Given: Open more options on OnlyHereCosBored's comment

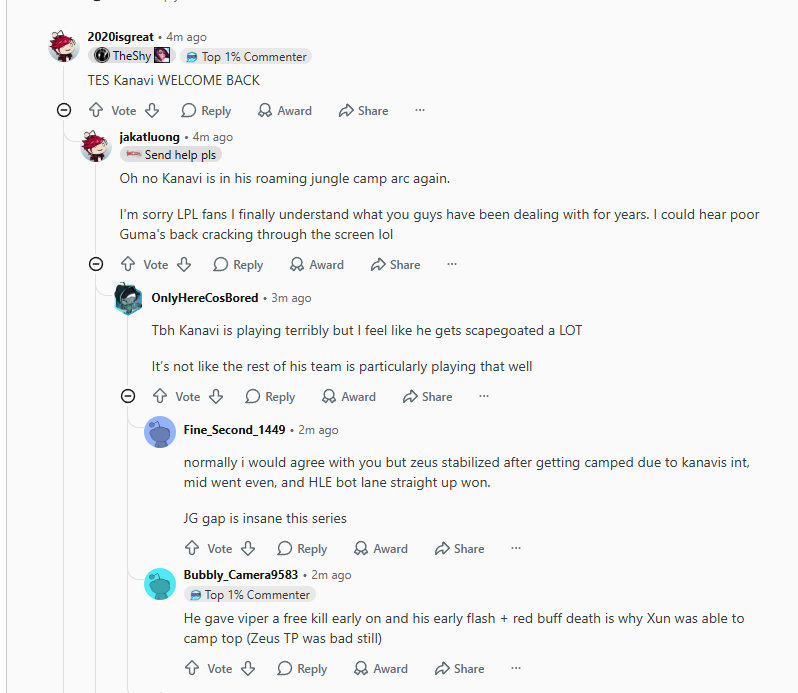Looking at the screenshot, I should [484, 396].
